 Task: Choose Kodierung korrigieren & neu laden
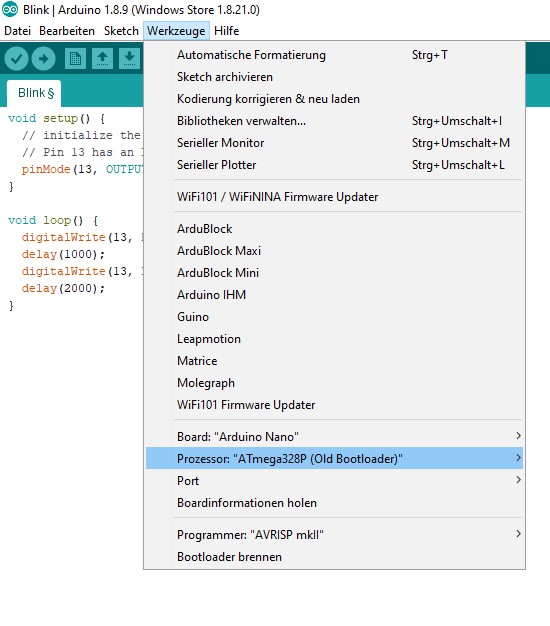[x=334, y=99]
